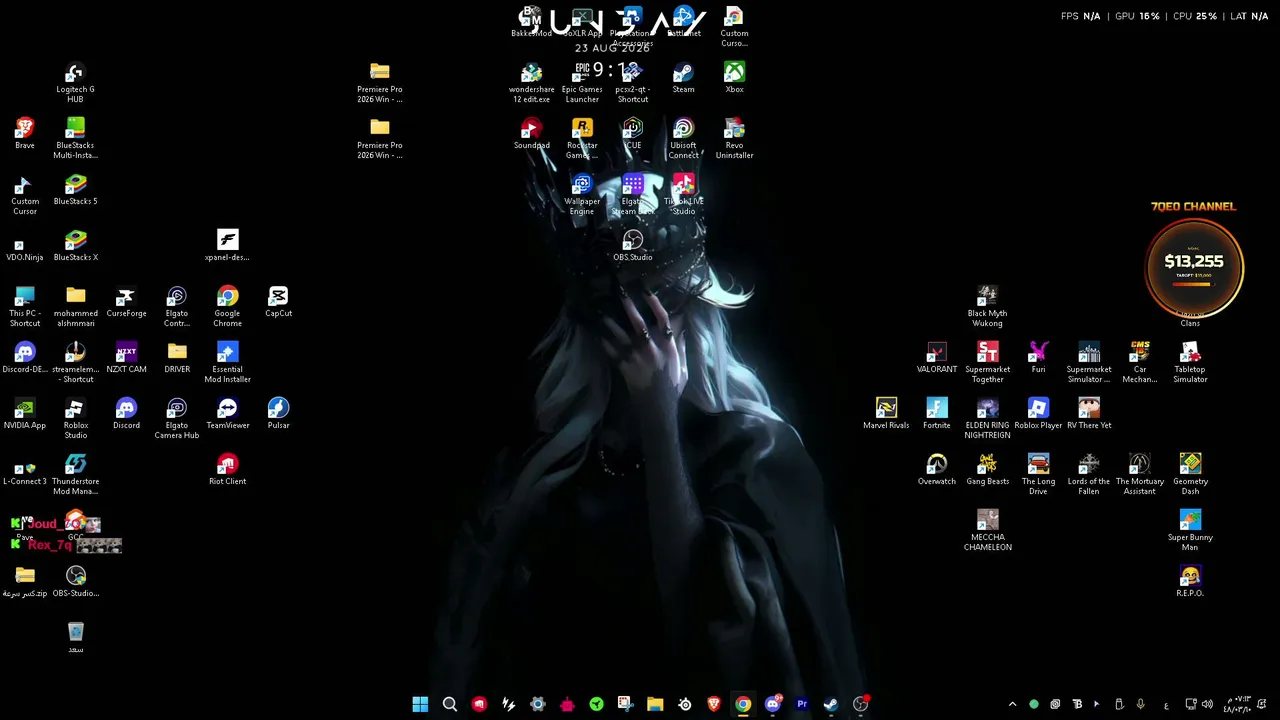Select the xpanel-des... desktop icon
The width and height of the screenshot is (1280, 720).
tap(227, 246)
